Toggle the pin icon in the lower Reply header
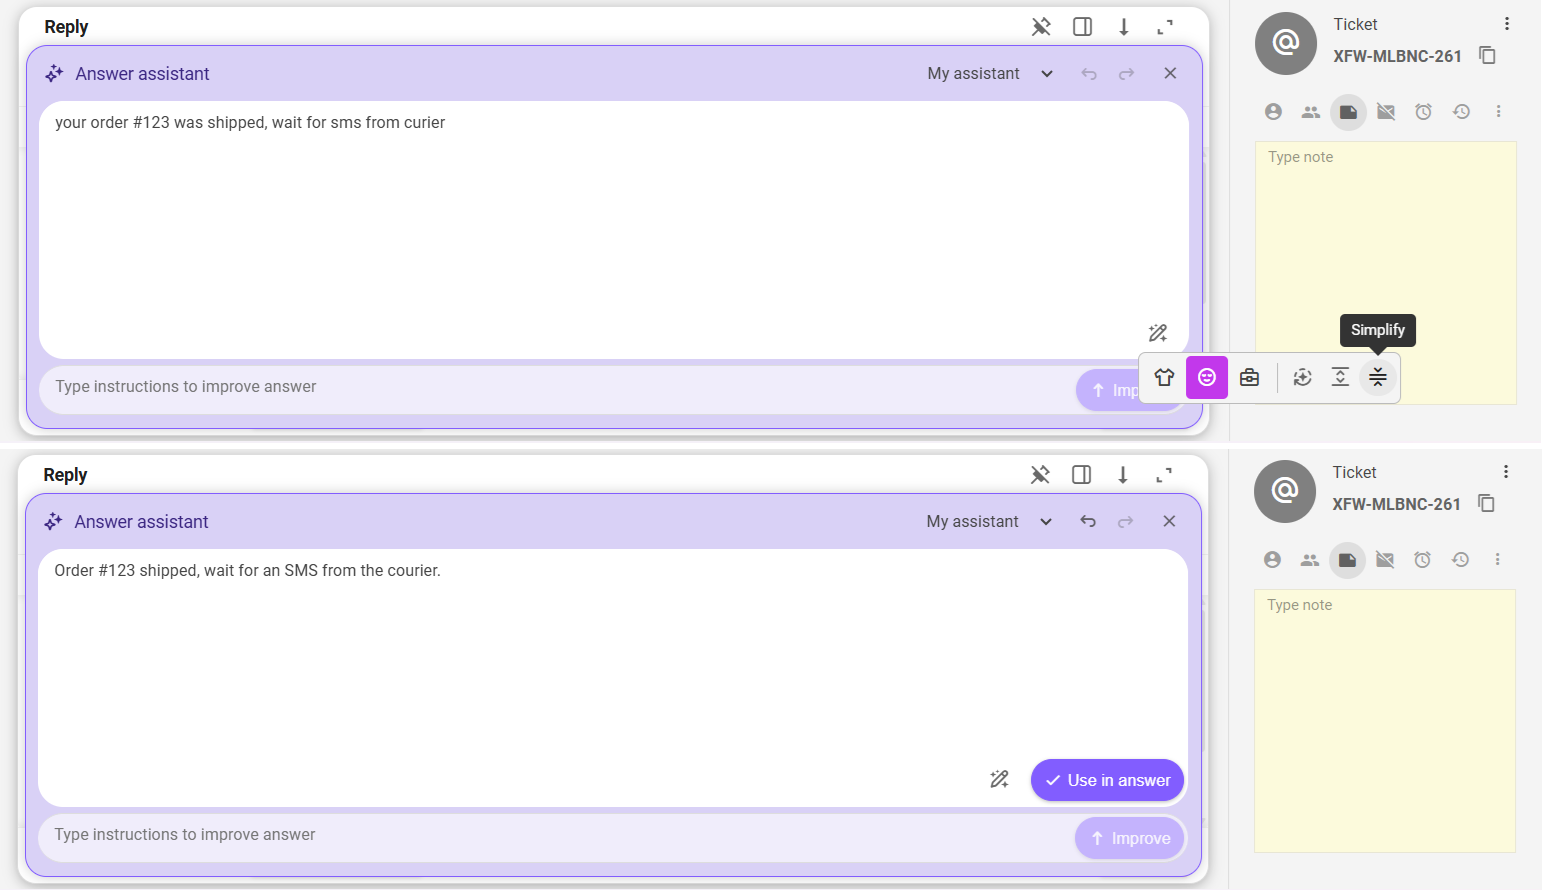 1040,475
